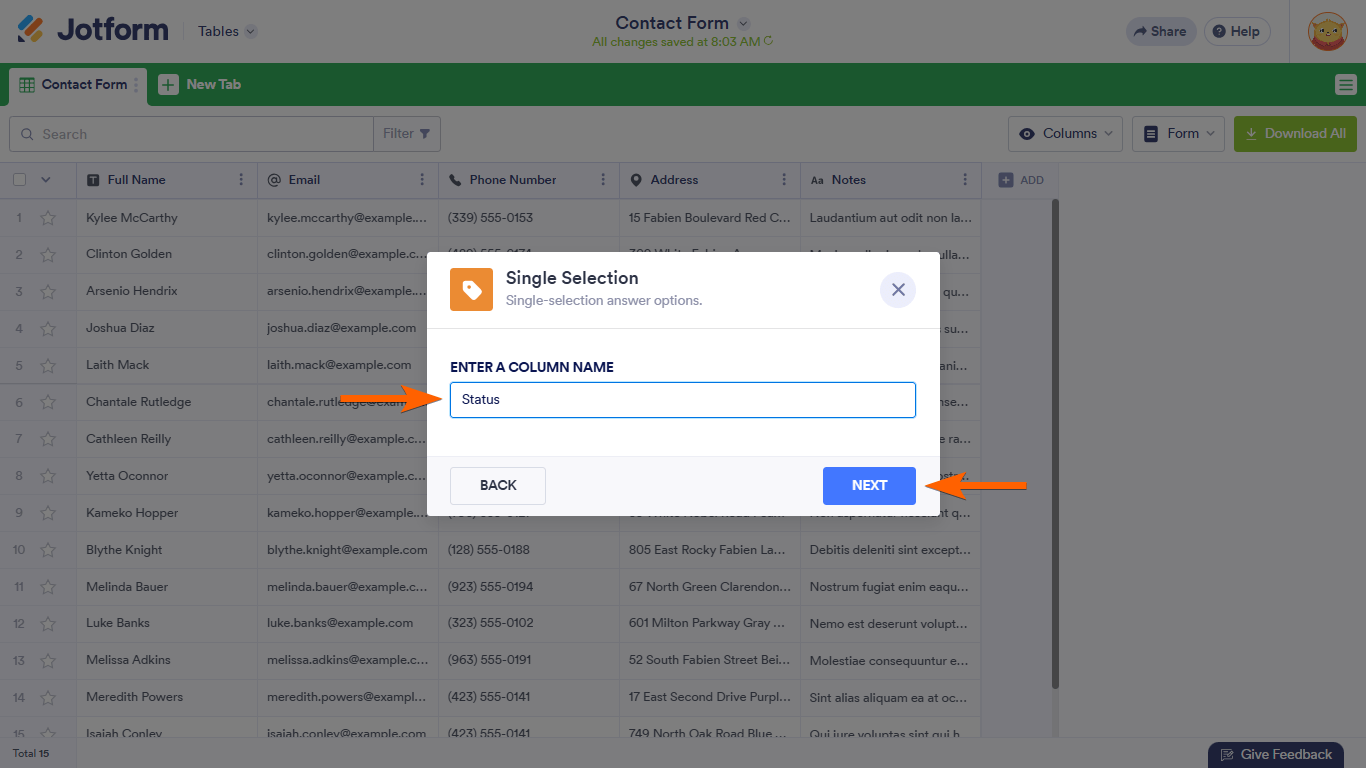Click the Kylee McCarthy name cell
The image size is (1366, 768).
167,218
